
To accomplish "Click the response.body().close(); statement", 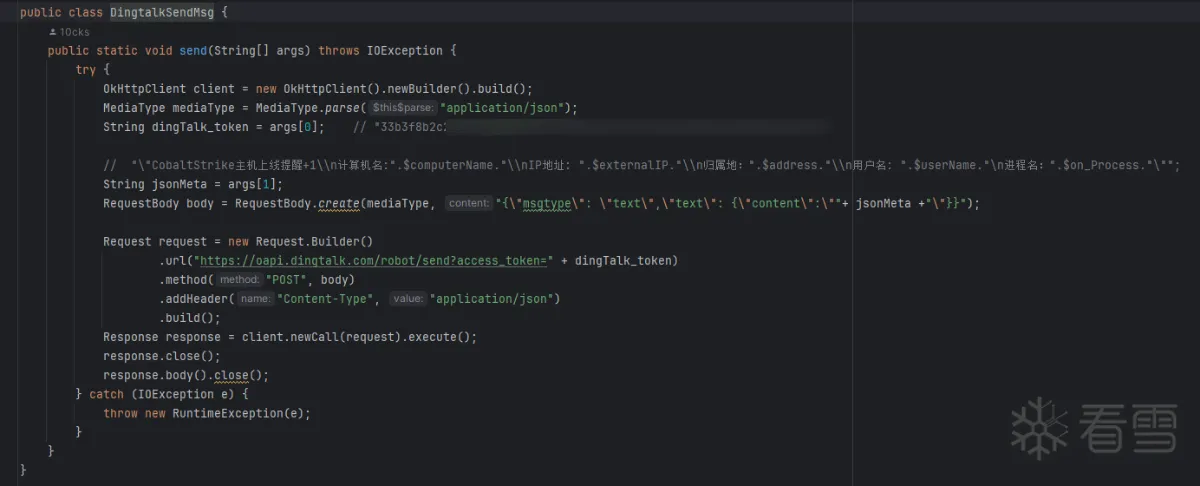I will click(x=186, y=374).
